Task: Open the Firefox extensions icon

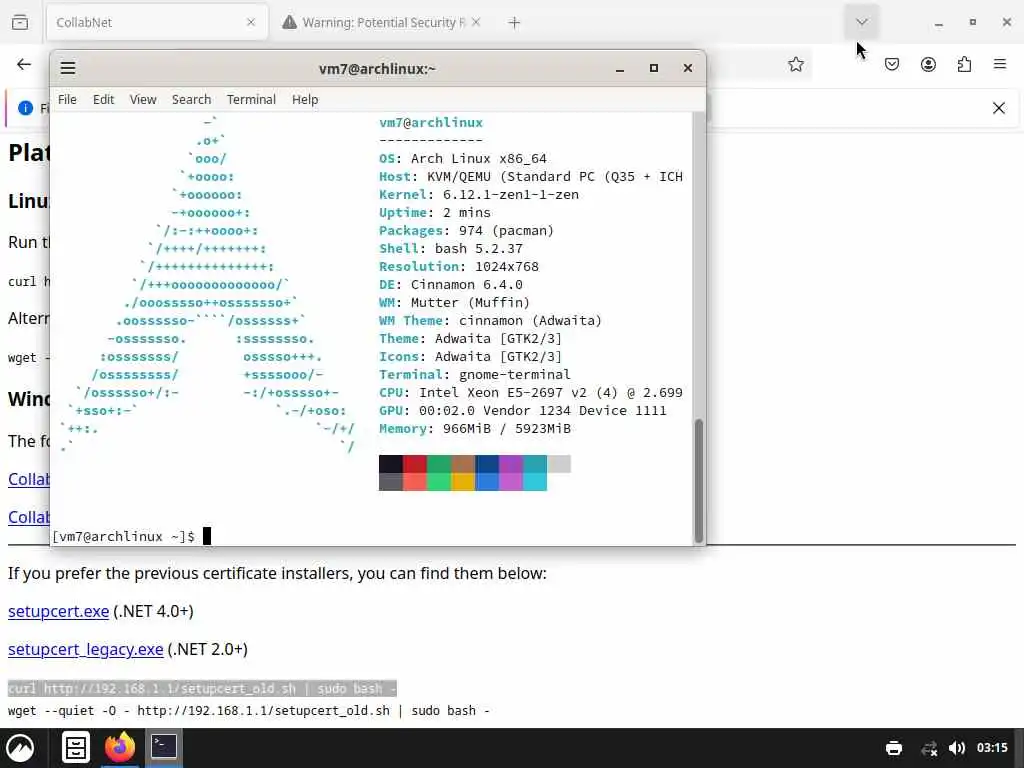Action: click(965, 64)
